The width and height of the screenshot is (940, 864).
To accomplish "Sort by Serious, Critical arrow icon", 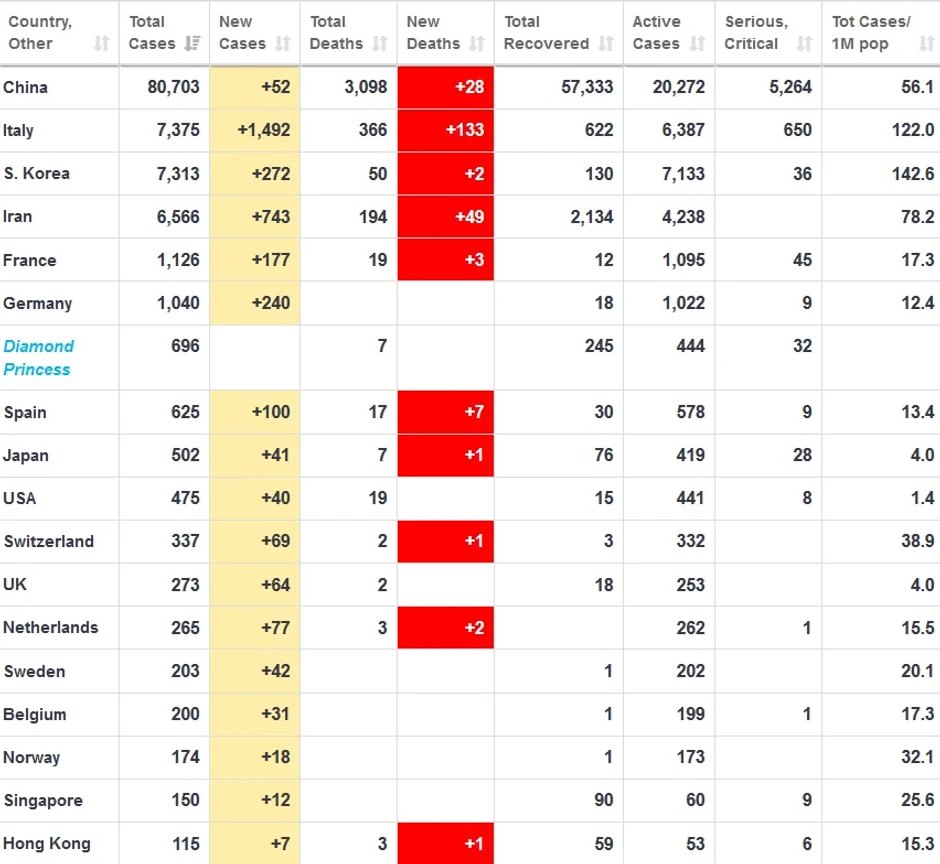I will [805, 44].
